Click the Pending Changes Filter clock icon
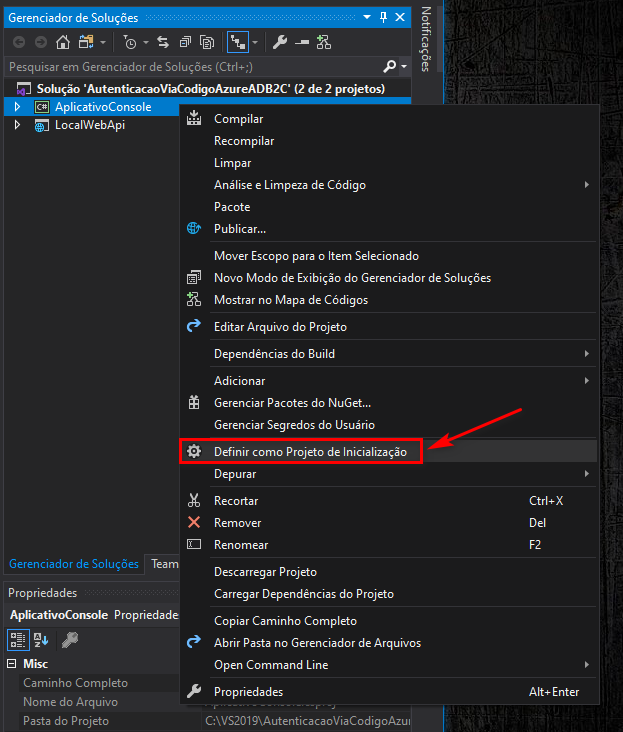 130,42
